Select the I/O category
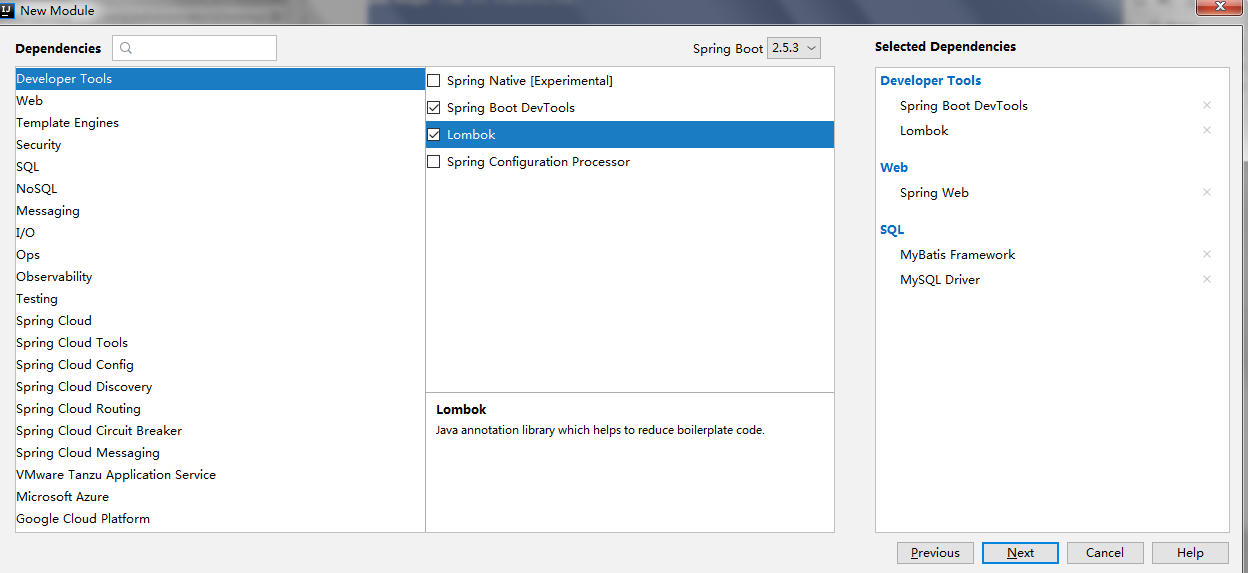The width and height of the screenshot is (1248, 573). (x=220, y=233)
